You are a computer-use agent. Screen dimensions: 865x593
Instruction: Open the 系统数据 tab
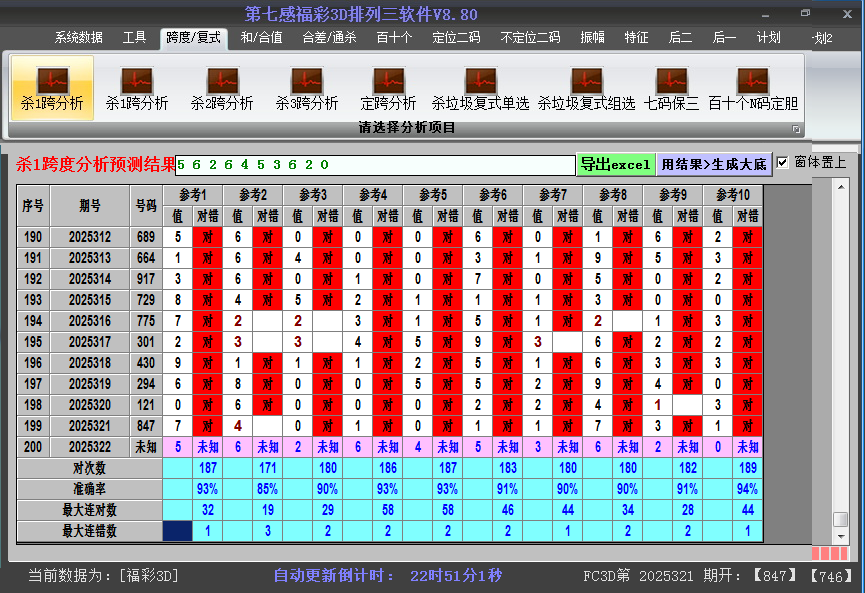pyautogui.click(x=78, y=38)
